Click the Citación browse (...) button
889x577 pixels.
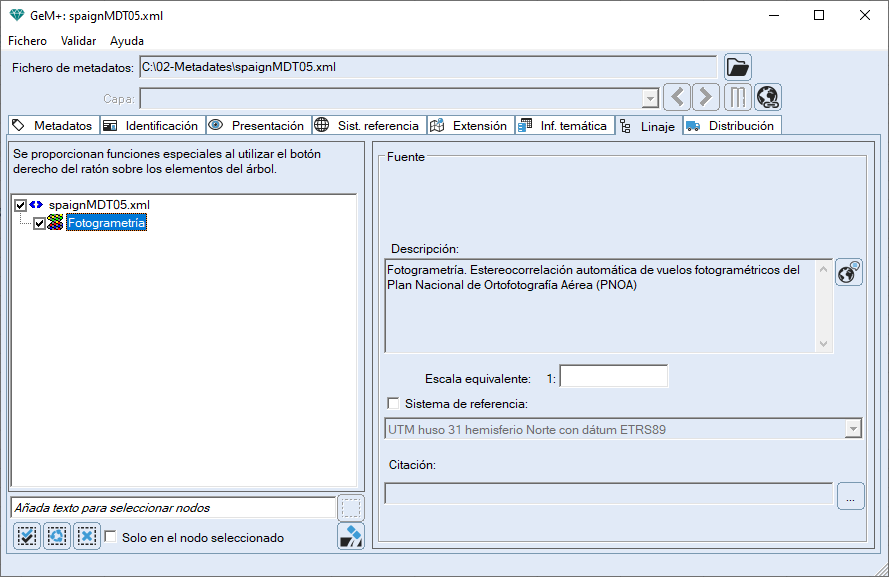coord(850,495)
